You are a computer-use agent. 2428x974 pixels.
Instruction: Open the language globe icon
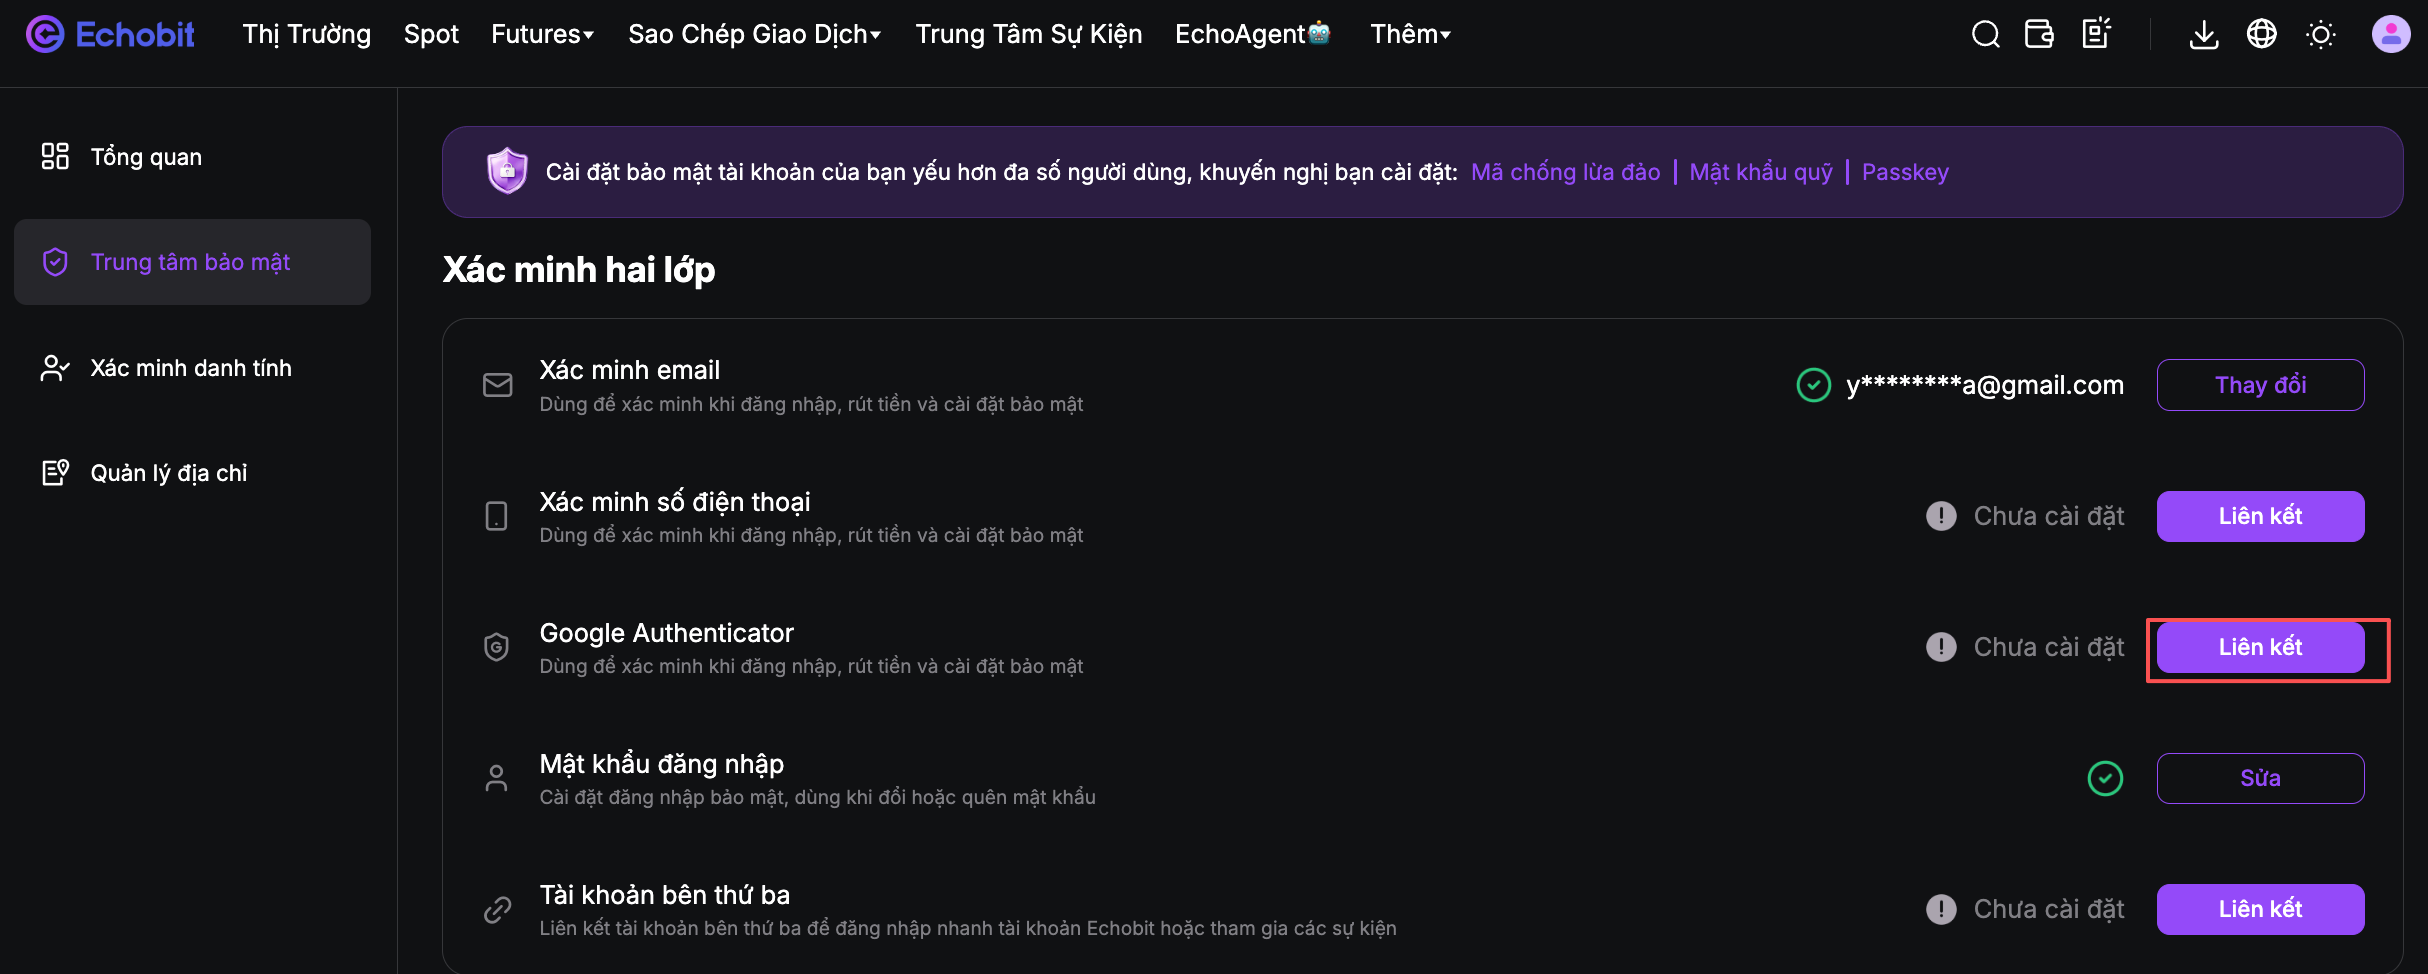(2262, 34)
